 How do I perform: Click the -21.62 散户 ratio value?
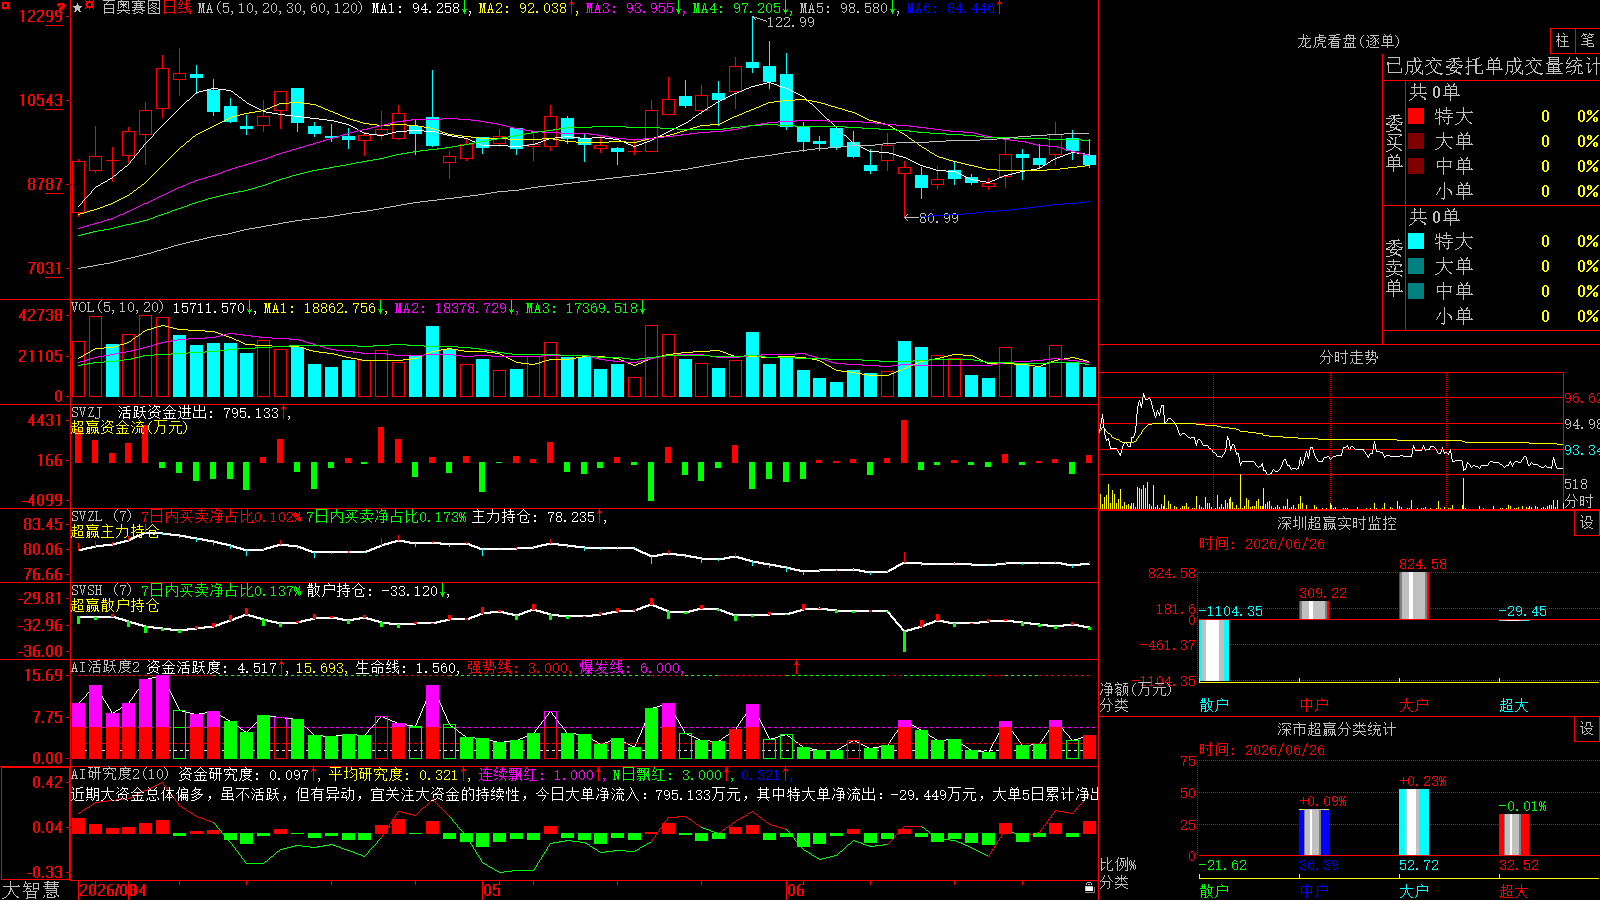pyautogui.click(x=1223, y=865)
